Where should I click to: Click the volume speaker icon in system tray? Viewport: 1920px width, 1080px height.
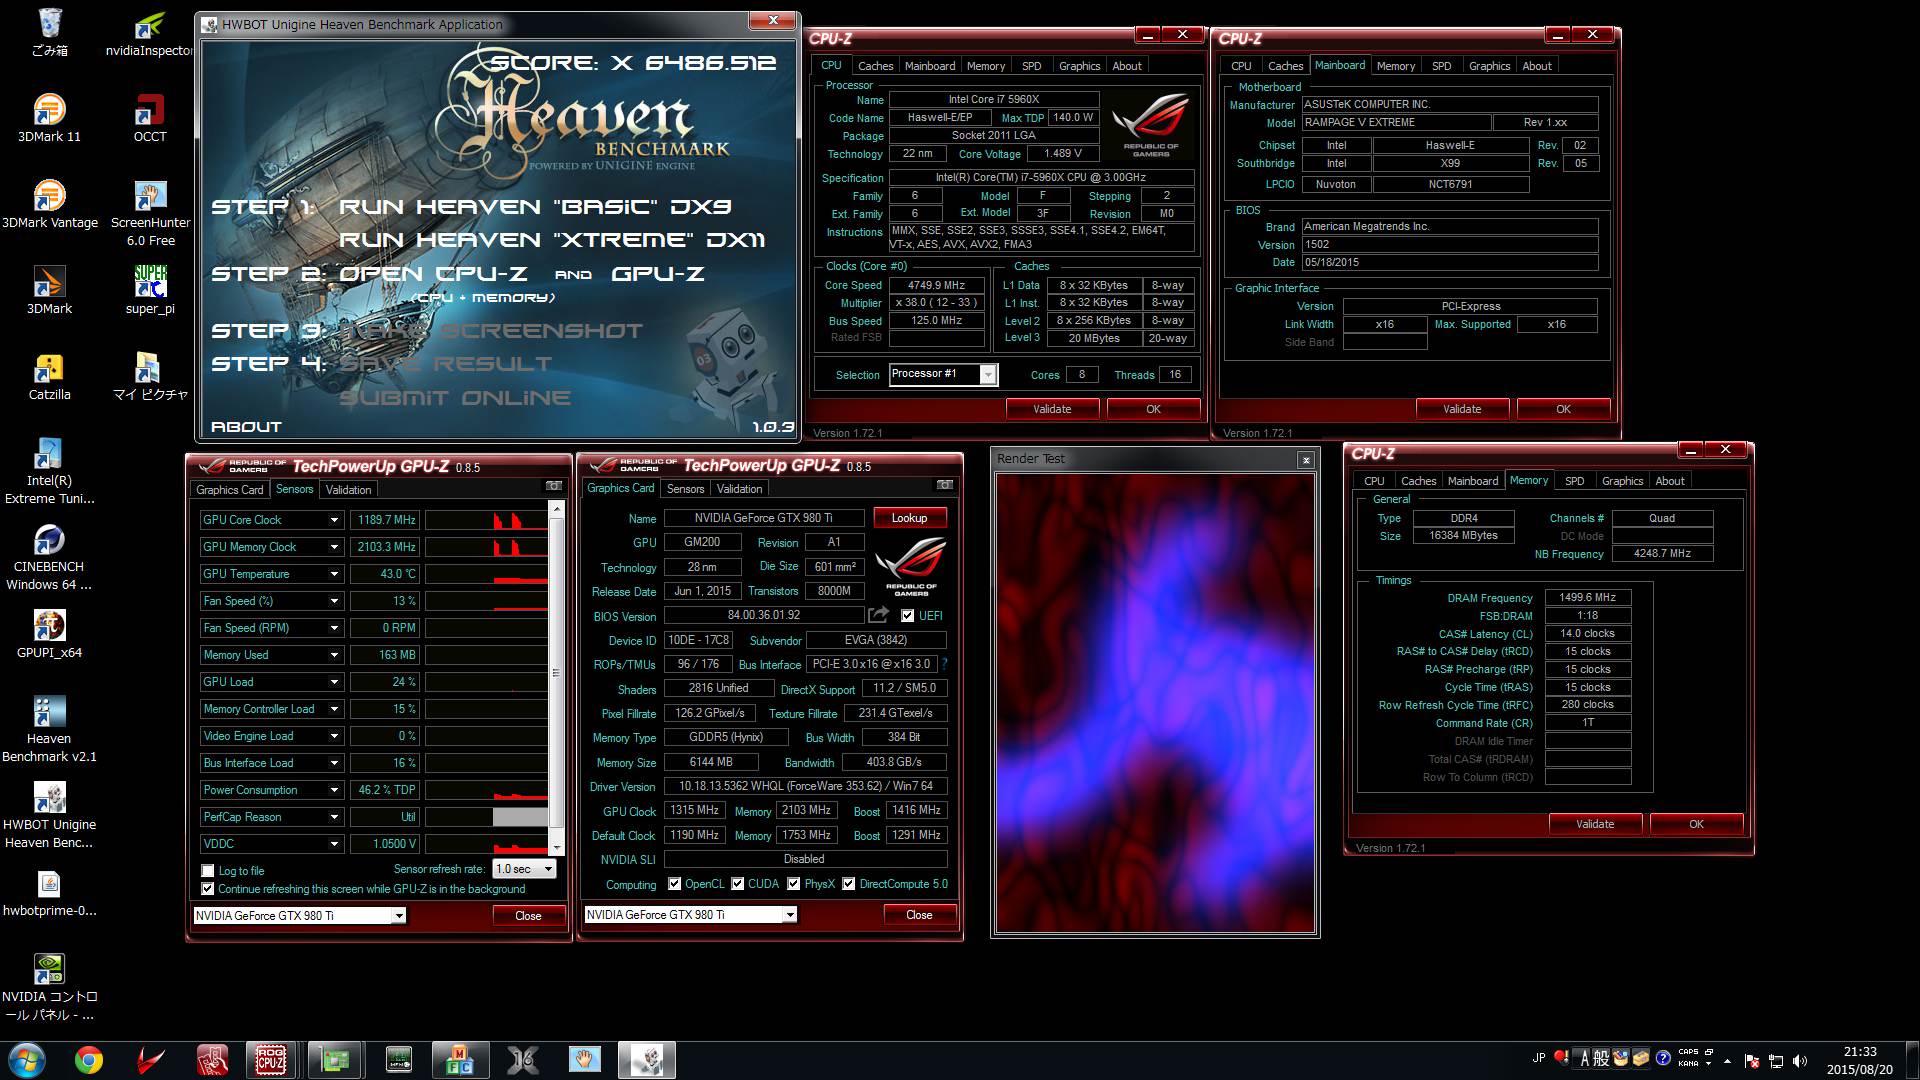click(x=1800, y=1060)
